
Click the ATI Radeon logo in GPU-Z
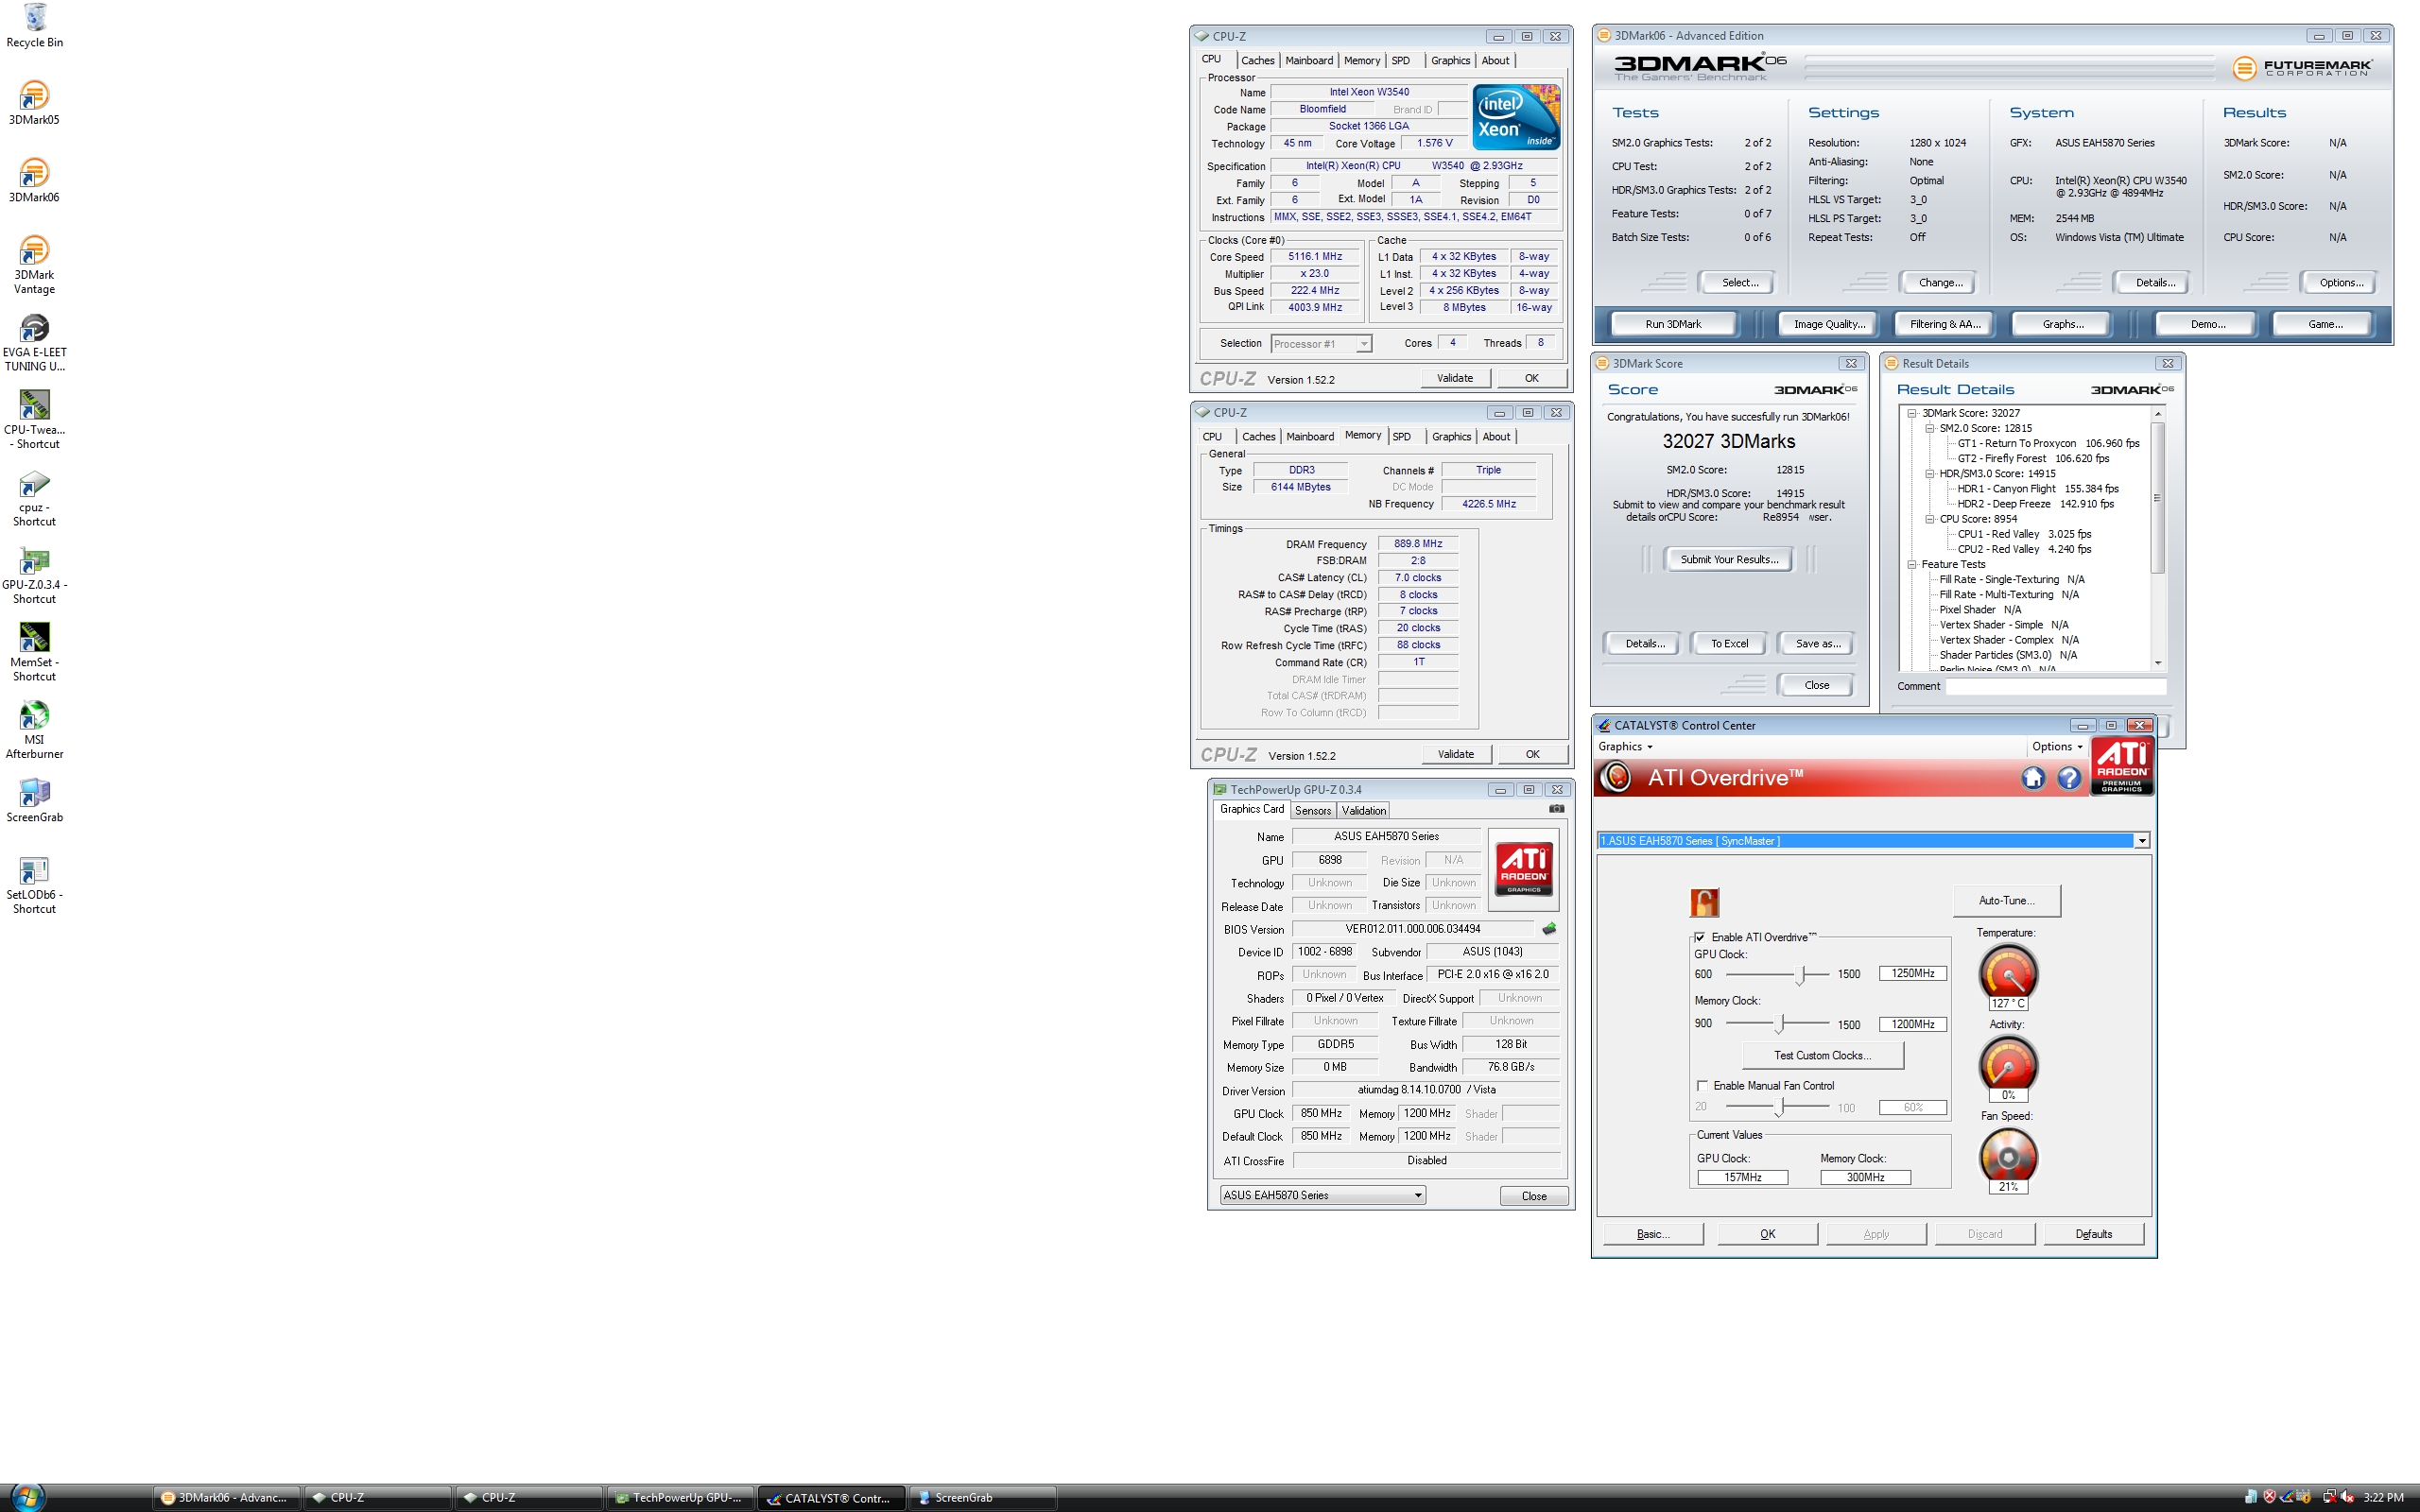click(1524, 869)
